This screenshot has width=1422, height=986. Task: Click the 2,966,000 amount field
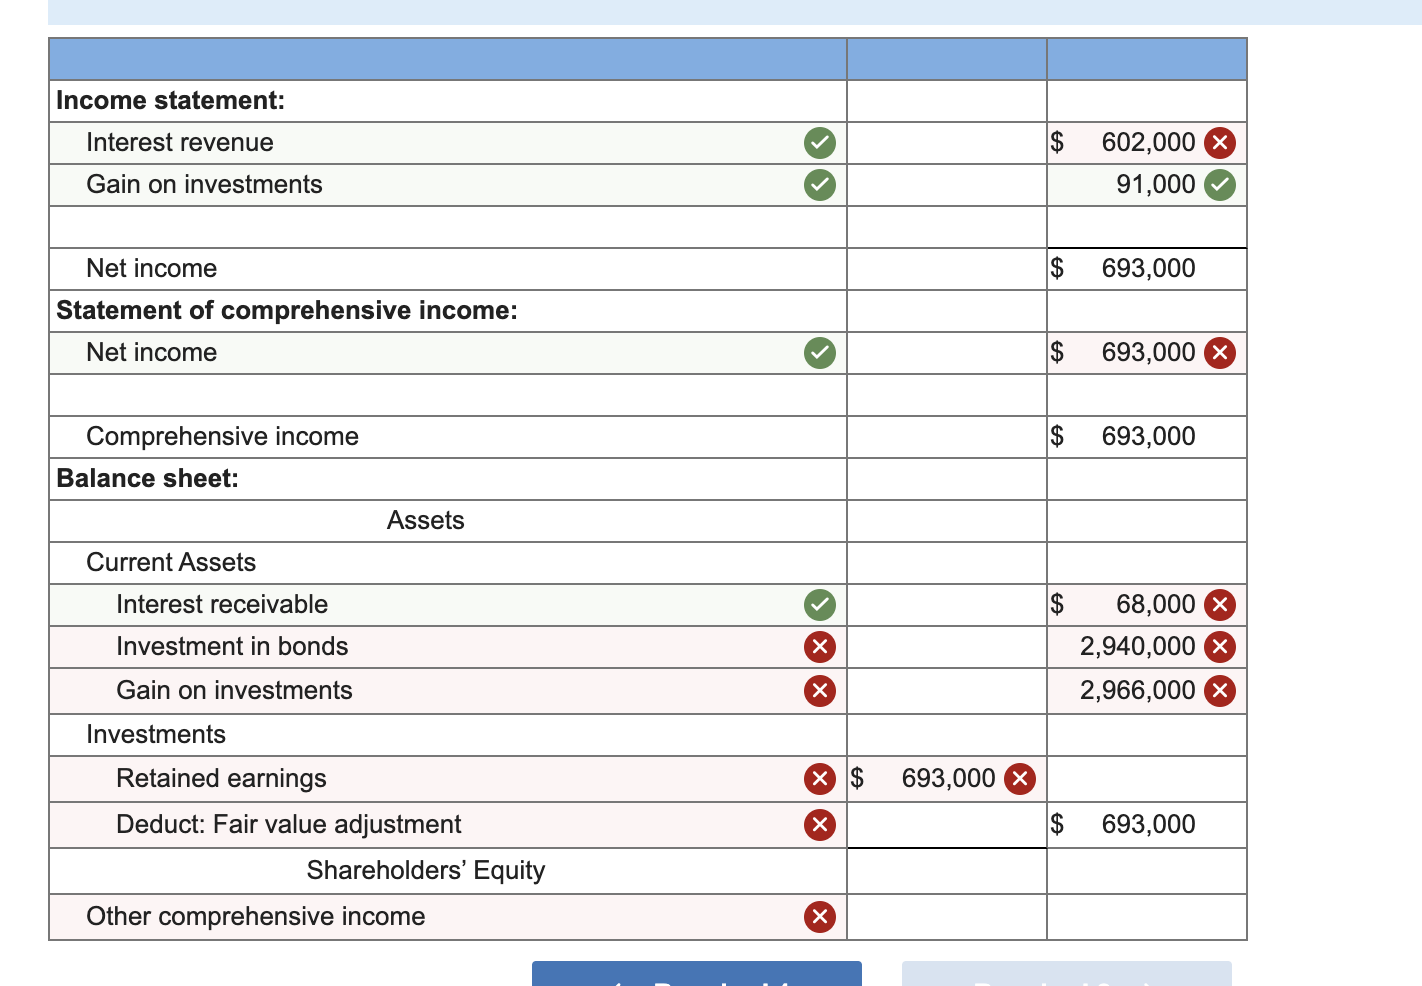(x=1147, y=691)
